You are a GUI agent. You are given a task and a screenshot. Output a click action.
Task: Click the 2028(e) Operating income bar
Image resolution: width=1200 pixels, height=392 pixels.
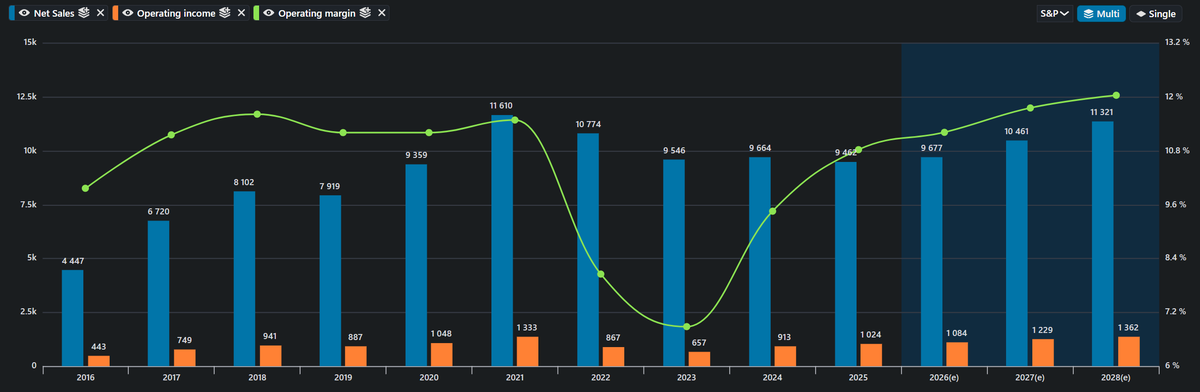coord(1129,351)
